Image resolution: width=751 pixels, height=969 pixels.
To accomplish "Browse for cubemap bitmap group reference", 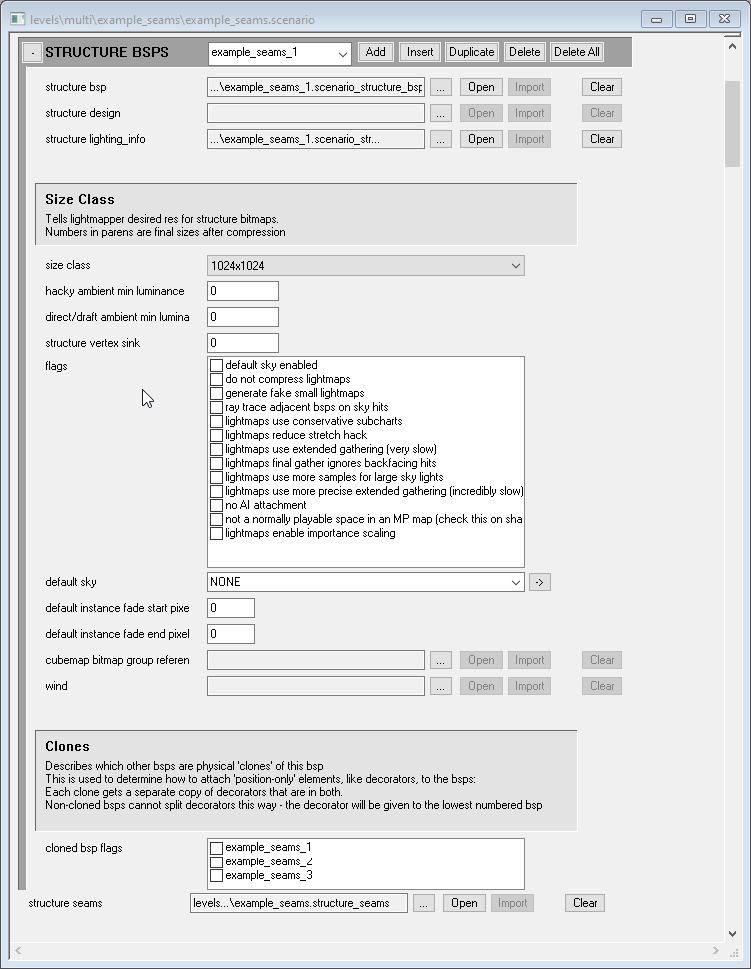I will tap(440, 660).
